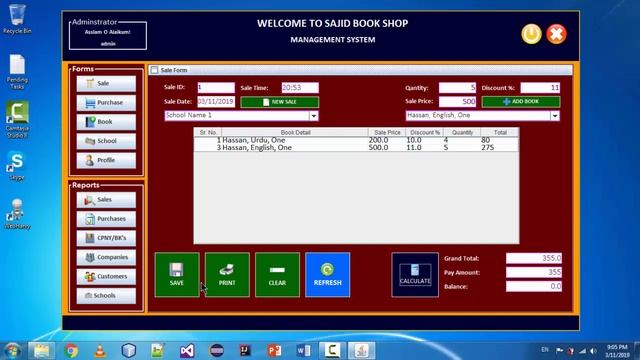This screenshot has width=640, height=360.
Task: Save the sale with SAVE button
Action: [177, 275]
